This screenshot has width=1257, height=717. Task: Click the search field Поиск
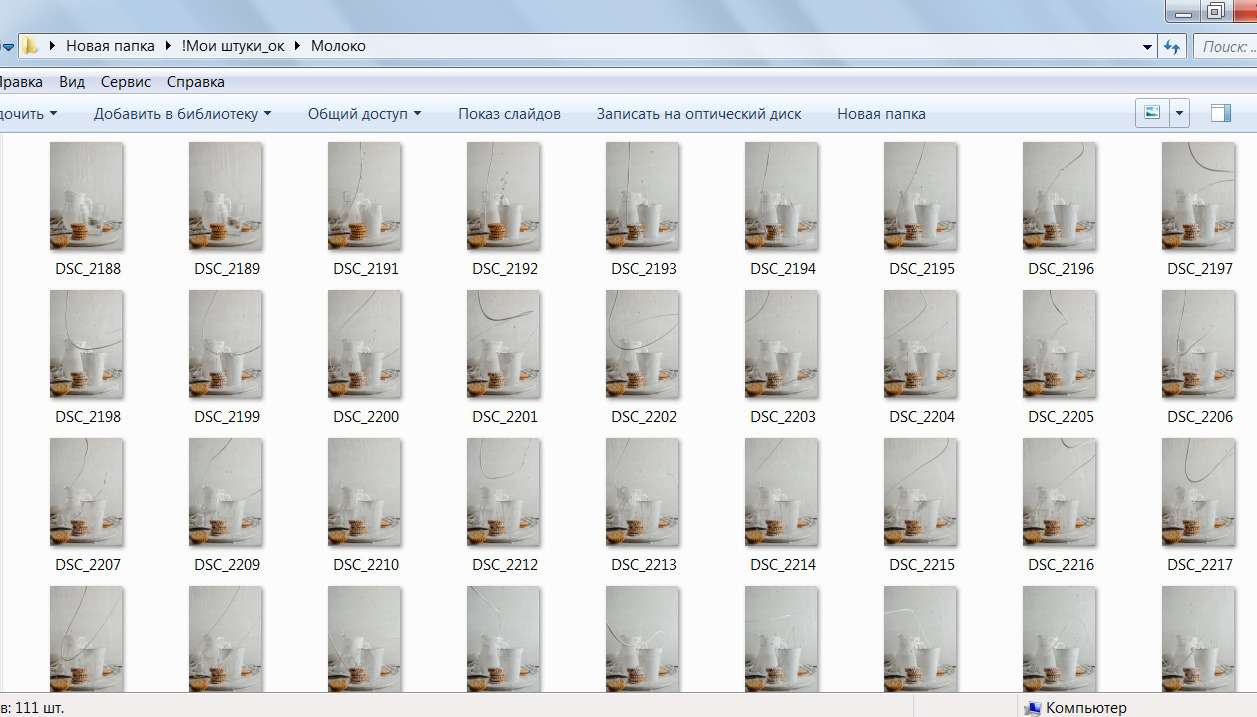pyautogui.click(x=1226, y=46)
